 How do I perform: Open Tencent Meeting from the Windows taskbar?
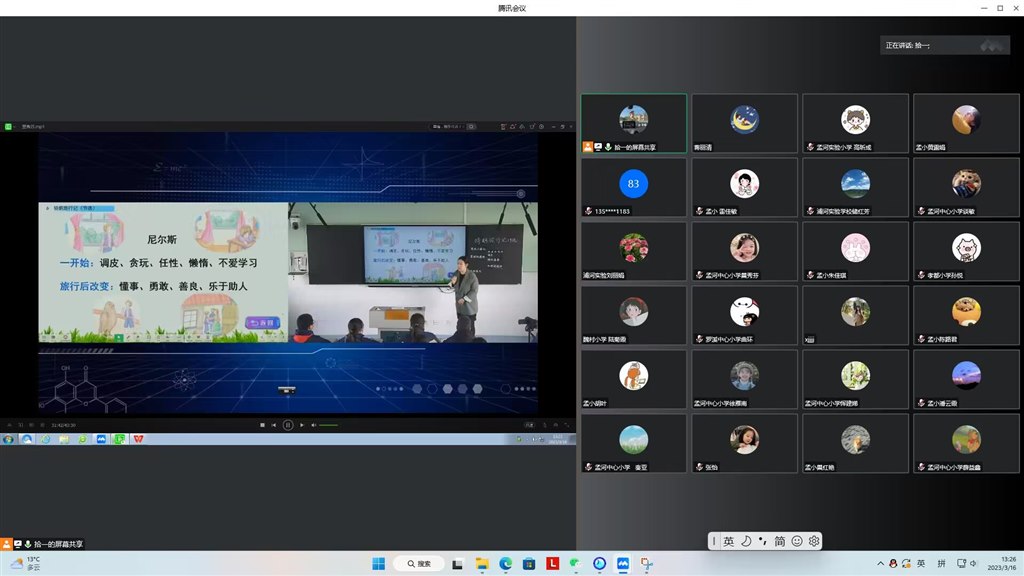[x=623, y=564]
